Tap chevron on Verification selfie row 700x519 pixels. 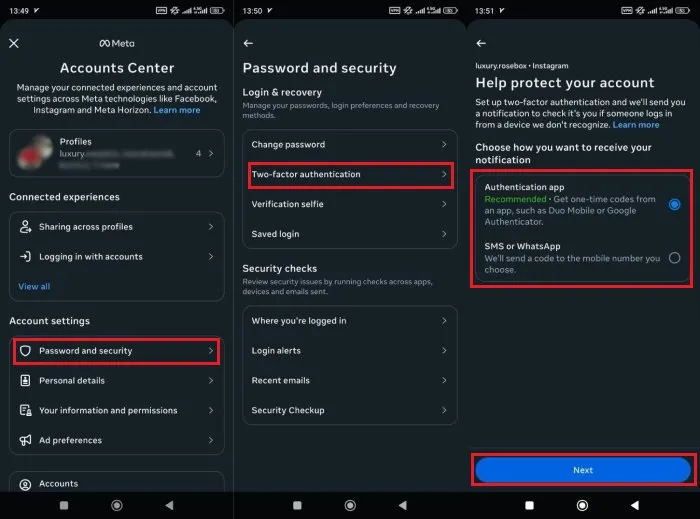click(444, 204)
